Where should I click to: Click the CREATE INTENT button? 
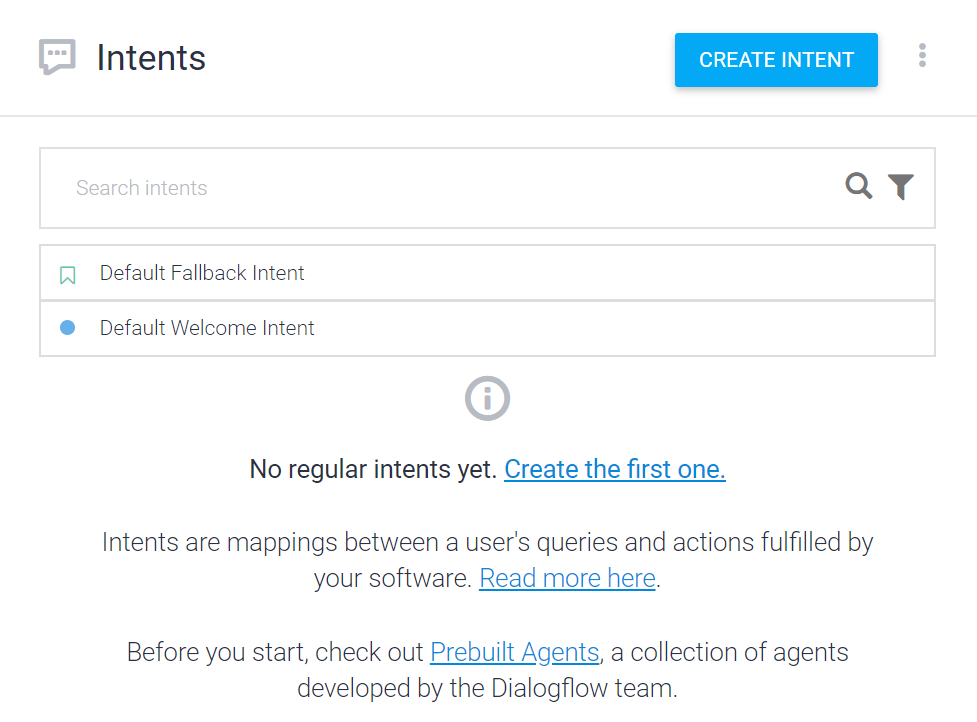(776, 60)
